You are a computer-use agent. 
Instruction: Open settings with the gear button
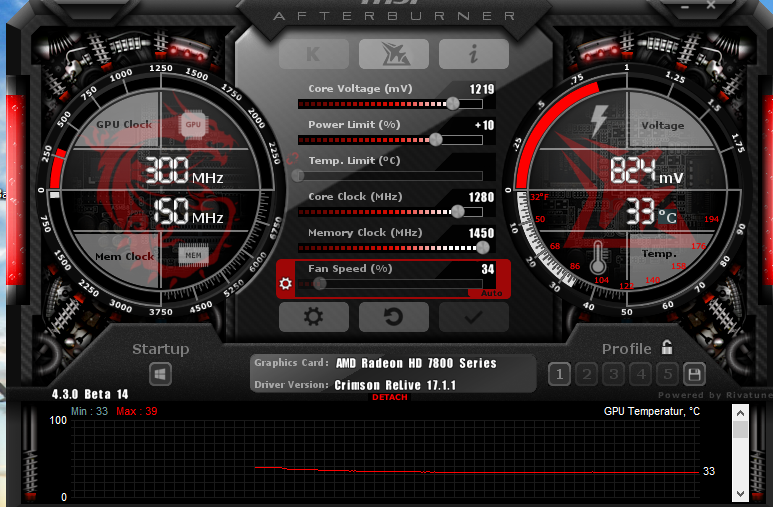(x=314, y=316)
